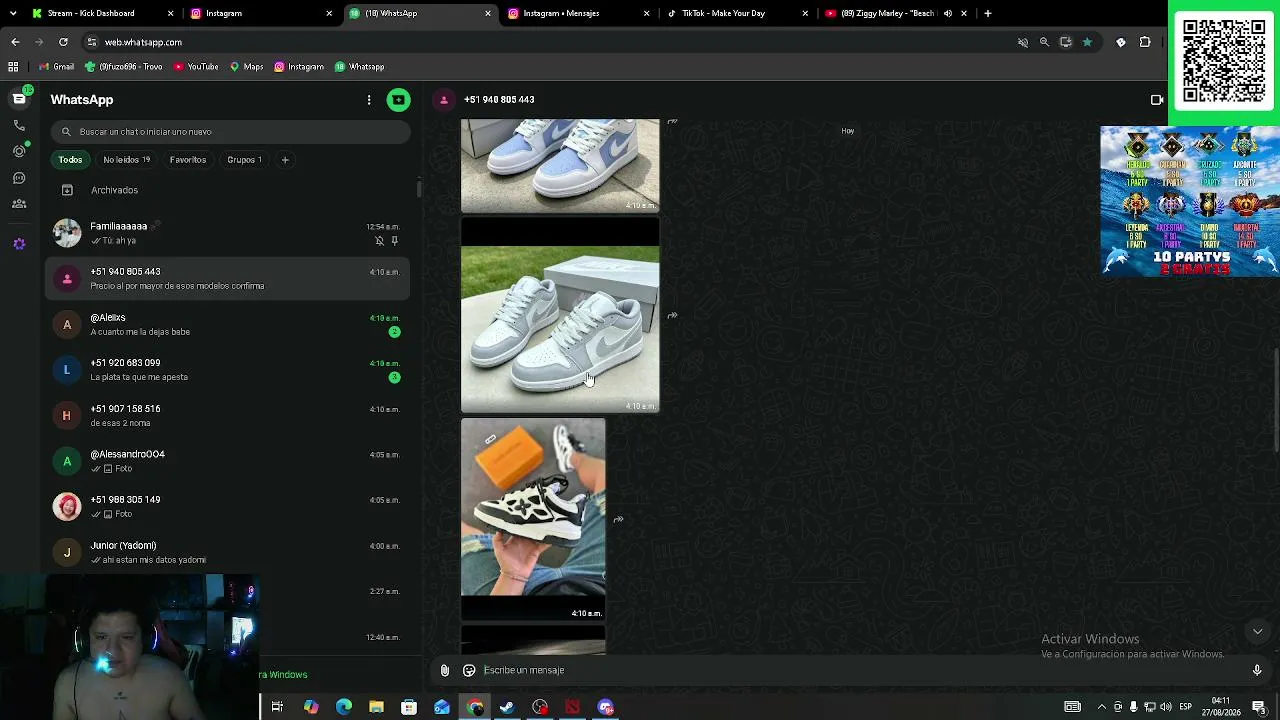The width and height of the screenshot is (1280, 720).
Task: Jump to latest messages with the down arrow
Action: click(x=1257, y=631)
